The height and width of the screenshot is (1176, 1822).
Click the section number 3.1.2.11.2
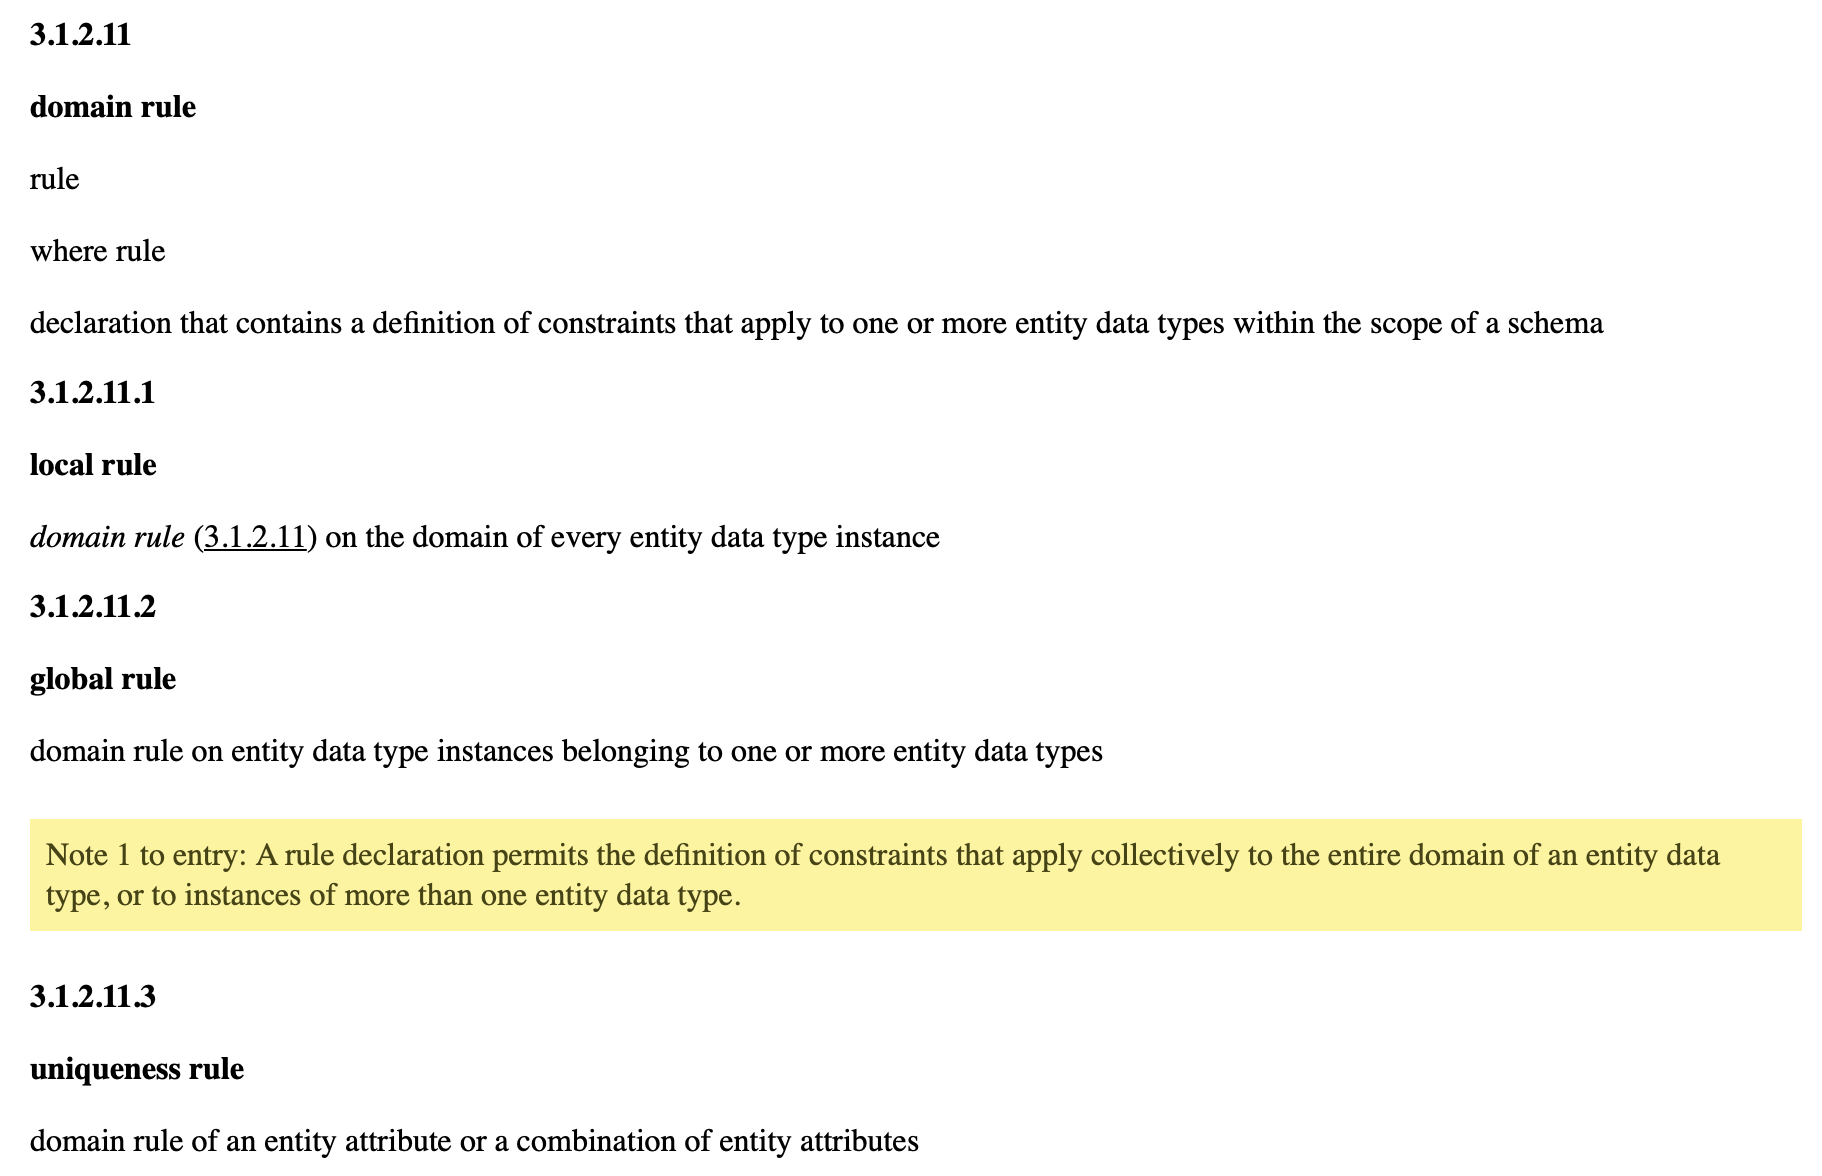coord(92,607)
